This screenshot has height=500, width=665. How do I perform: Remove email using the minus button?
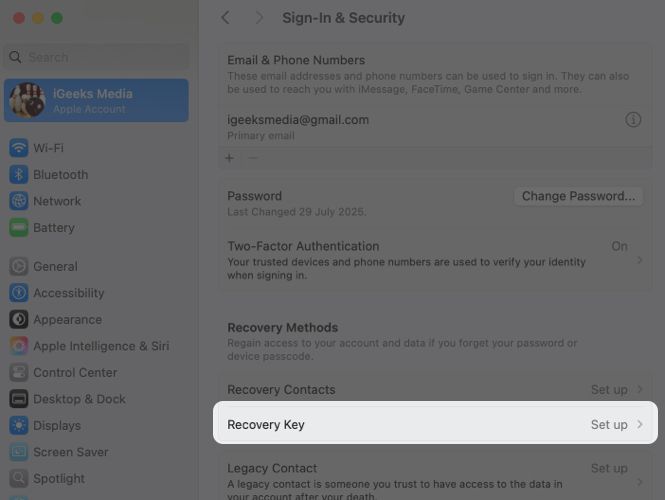click(253, 158)
